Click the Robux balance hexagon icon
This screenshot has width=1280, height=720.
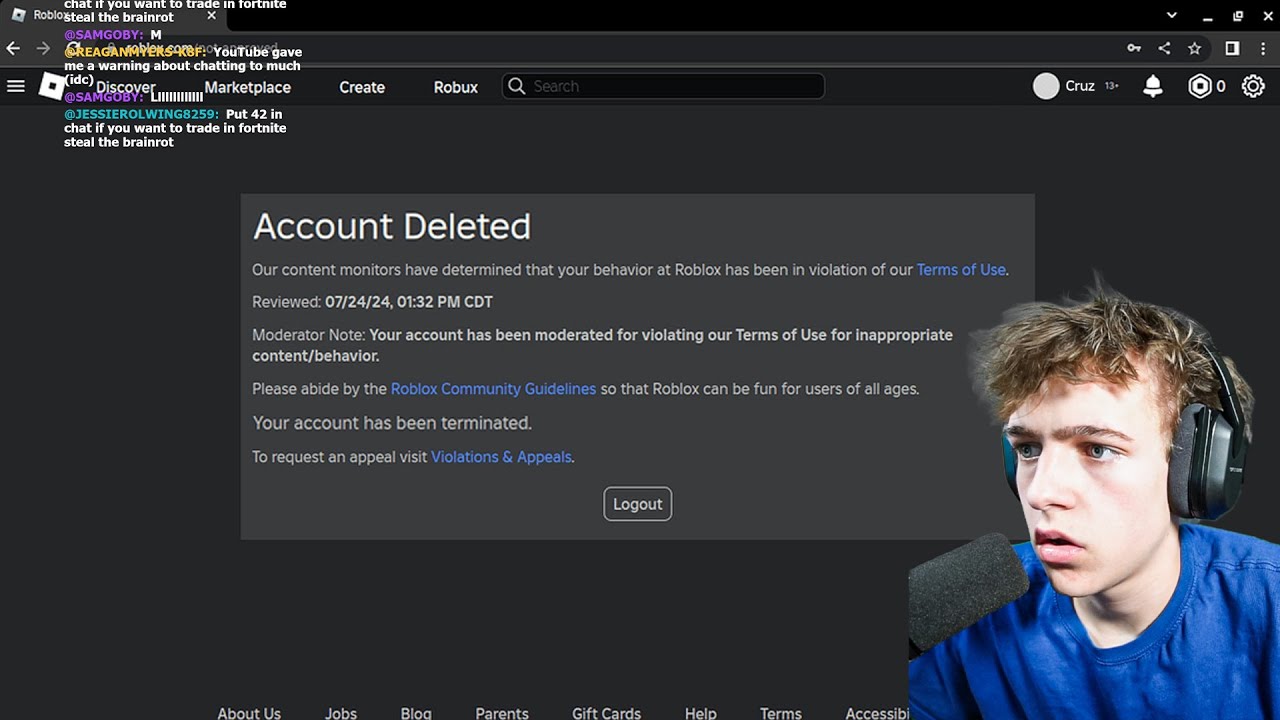pyautogui.click(x=1200, y=87)
